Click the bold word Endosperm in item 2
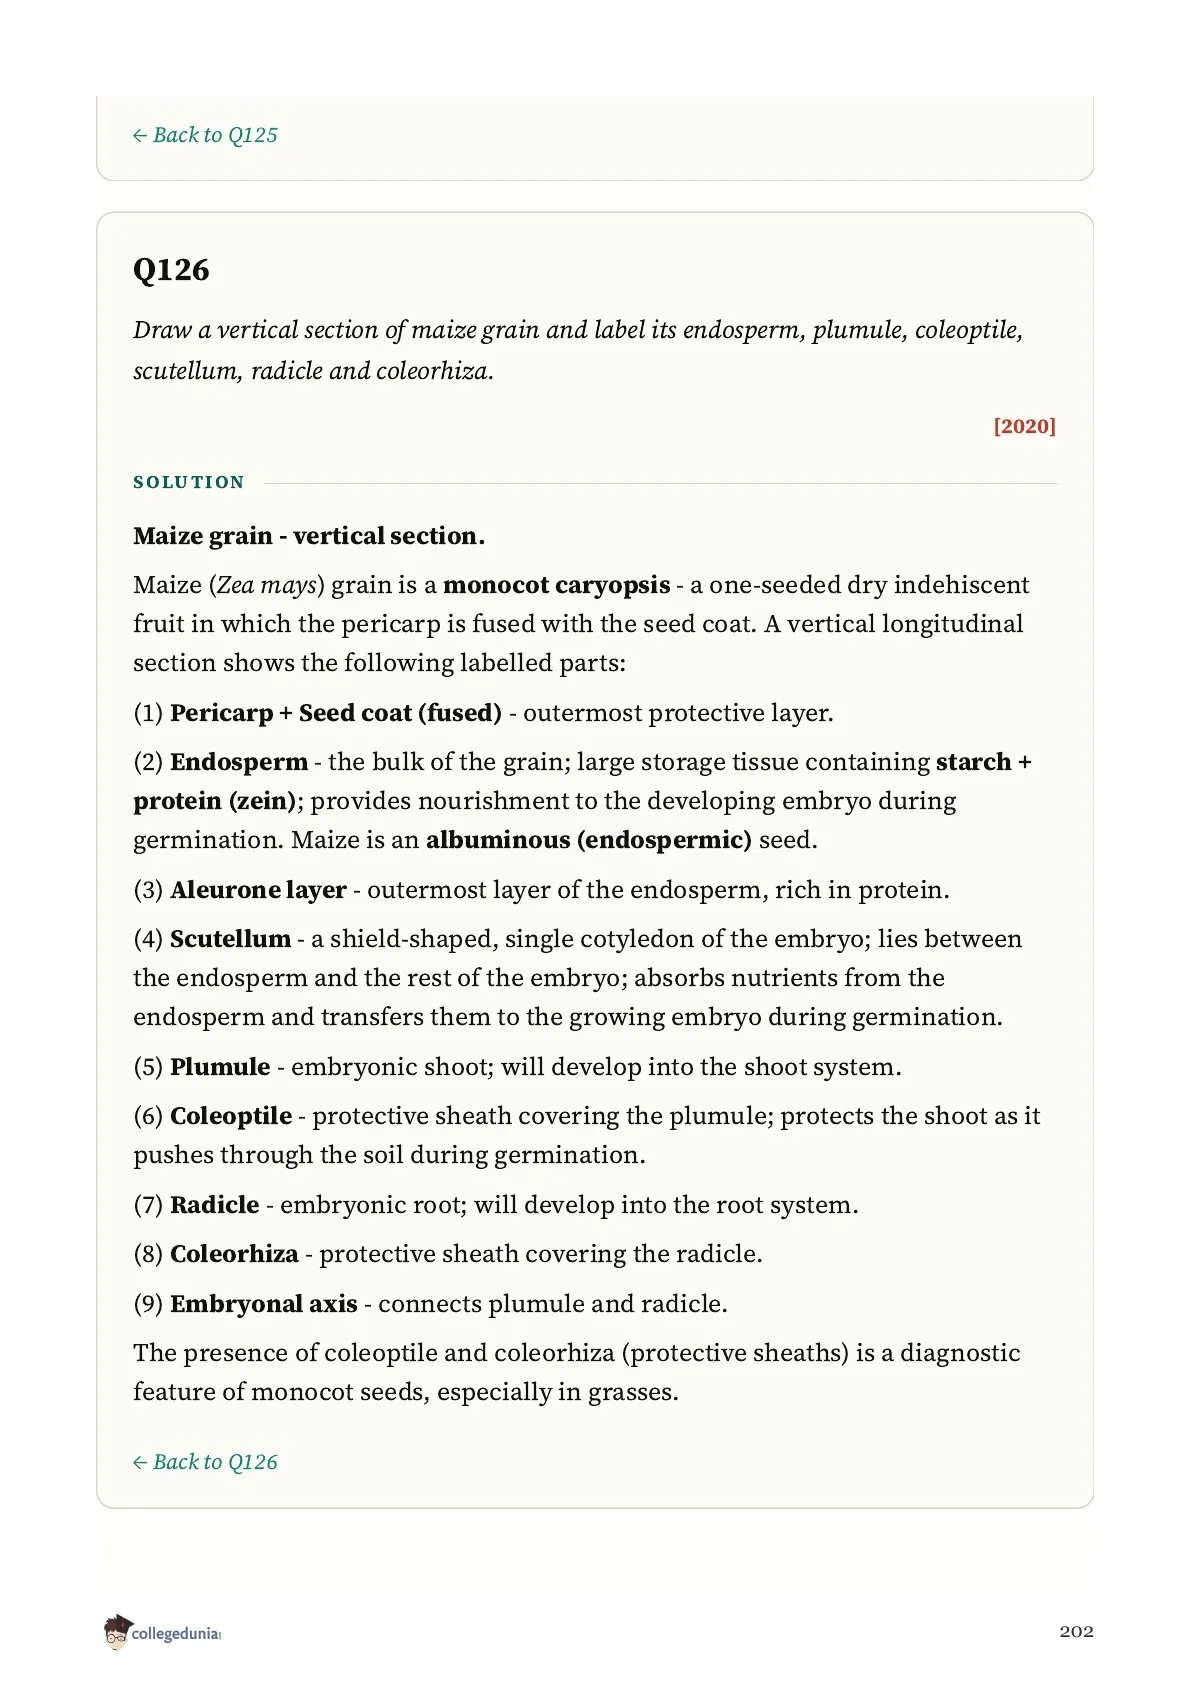 (x=239, y=762)
